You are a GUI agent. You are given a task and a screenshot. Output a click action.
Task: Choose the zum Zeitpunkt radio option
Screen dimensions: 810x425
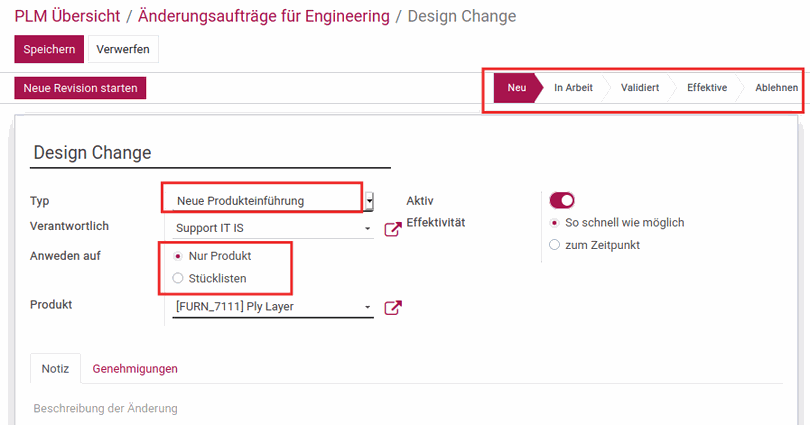click(x=554, y=245)
